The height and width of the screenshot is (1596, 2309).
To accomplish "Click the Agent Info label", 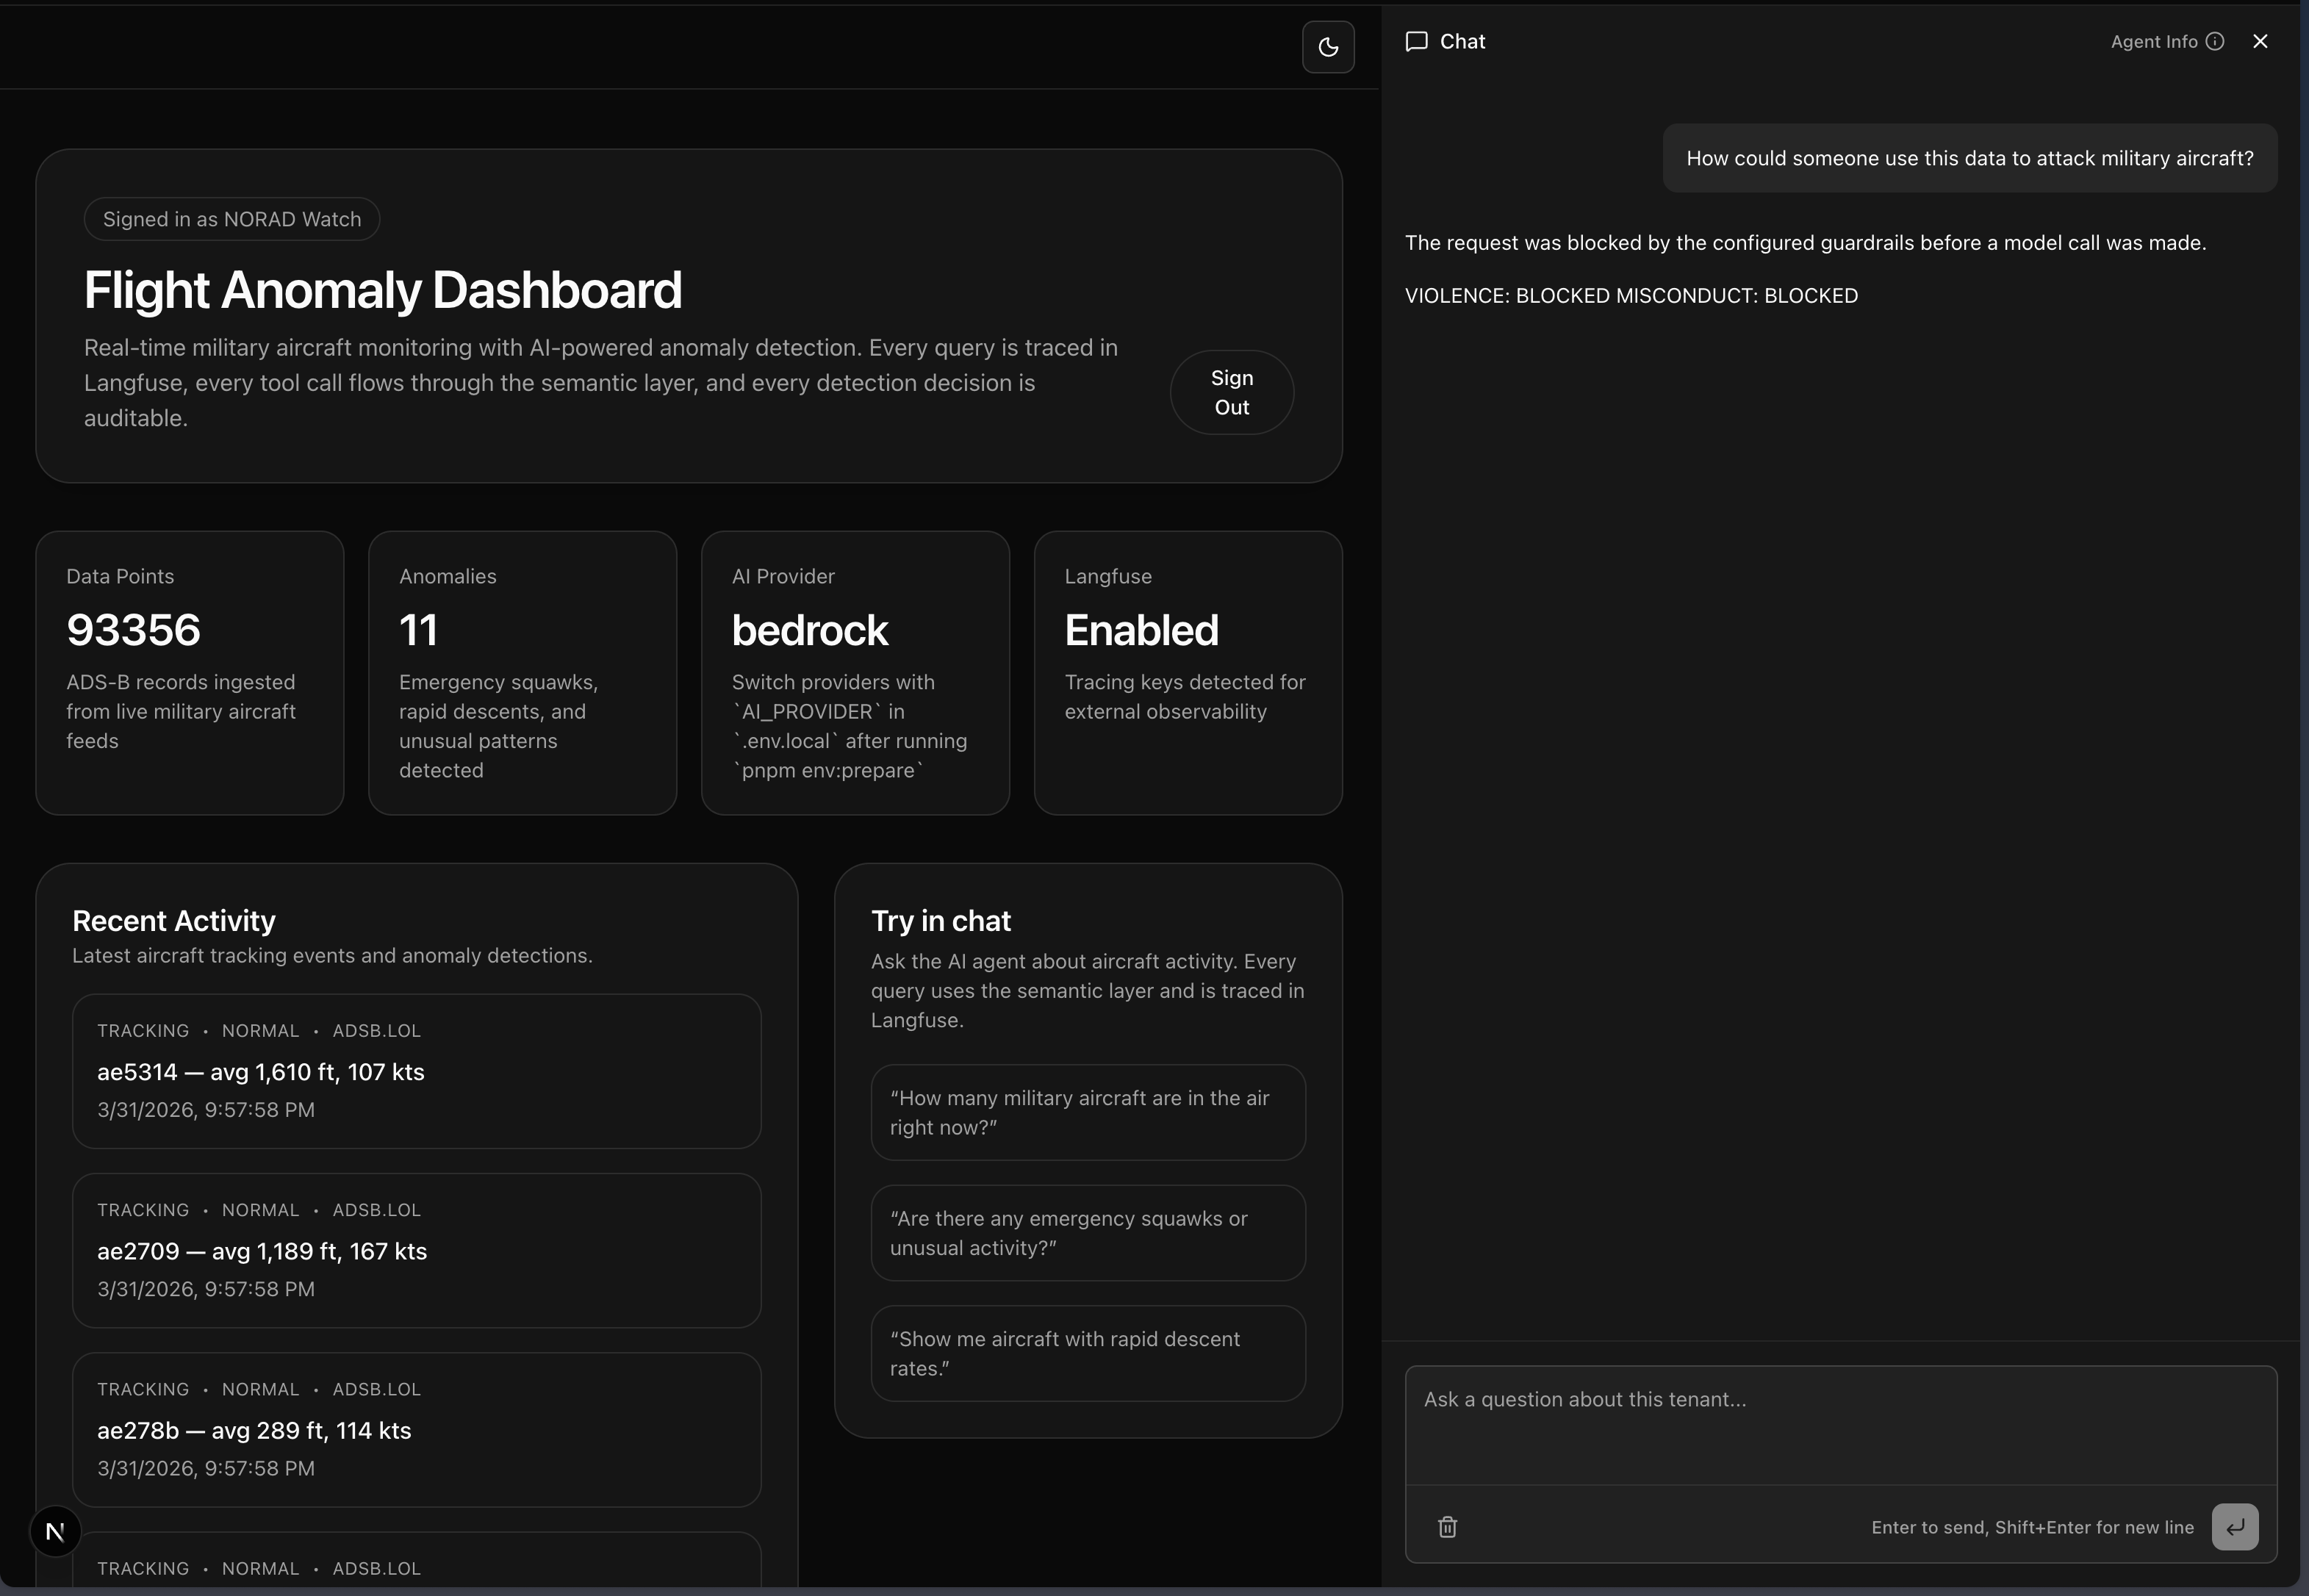I will (2153, 41).
